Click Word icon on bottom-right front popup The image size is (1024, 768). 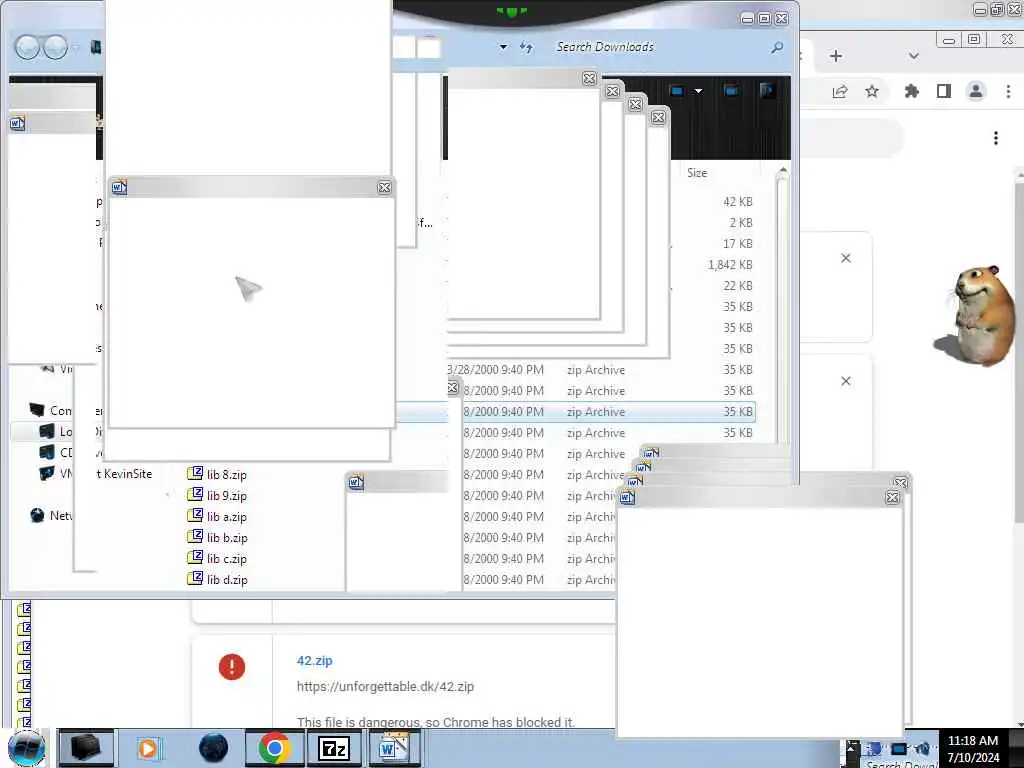pyautogui.click(x=628, y=498)
